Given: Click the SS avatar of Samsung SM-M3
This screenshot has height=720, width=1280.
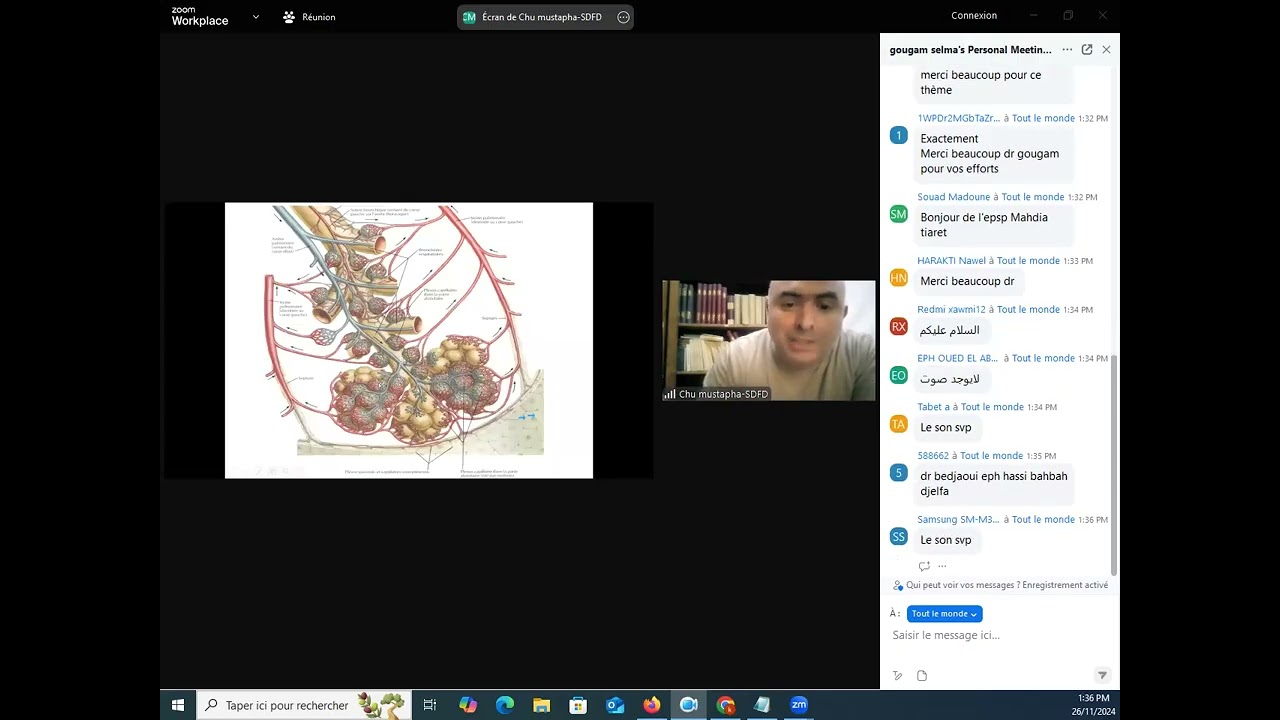Looking at the screenshot, I should [898, 537].
